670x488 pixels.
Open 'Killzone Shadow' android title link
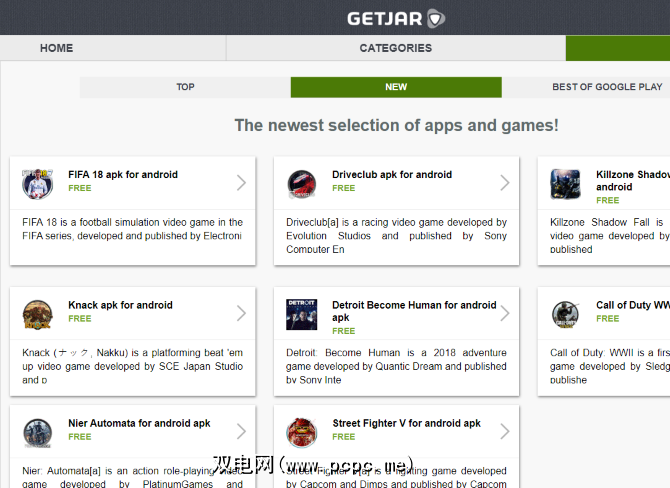coord(633,180)
